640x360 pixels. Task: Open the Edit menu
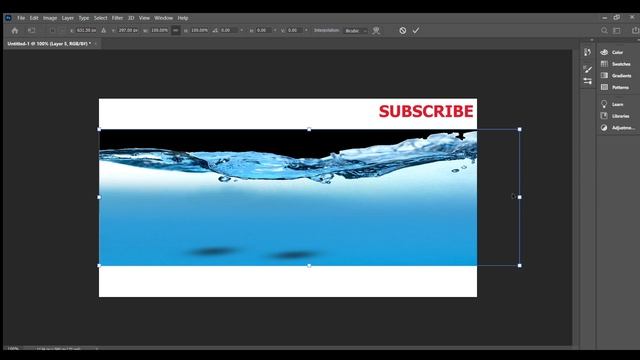pos(34,18)
